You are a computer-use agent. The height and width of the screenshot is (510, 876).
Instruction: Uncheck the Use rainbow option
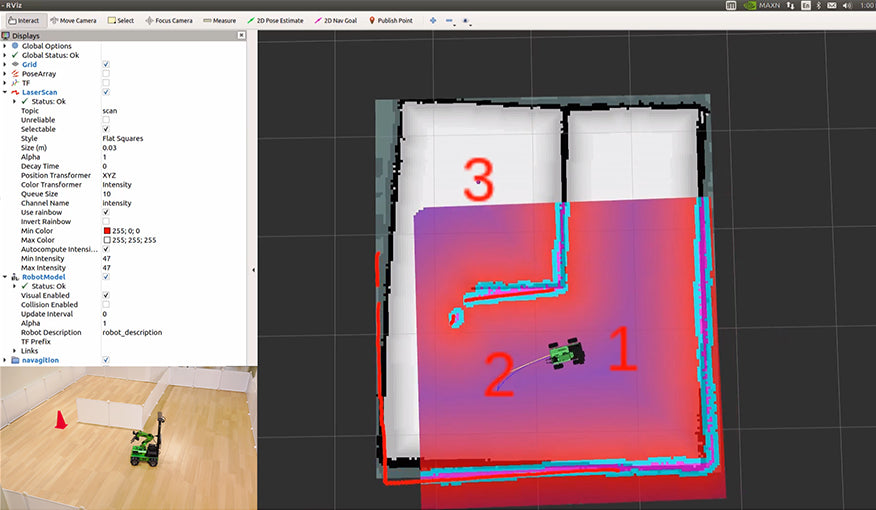[106, 212]
